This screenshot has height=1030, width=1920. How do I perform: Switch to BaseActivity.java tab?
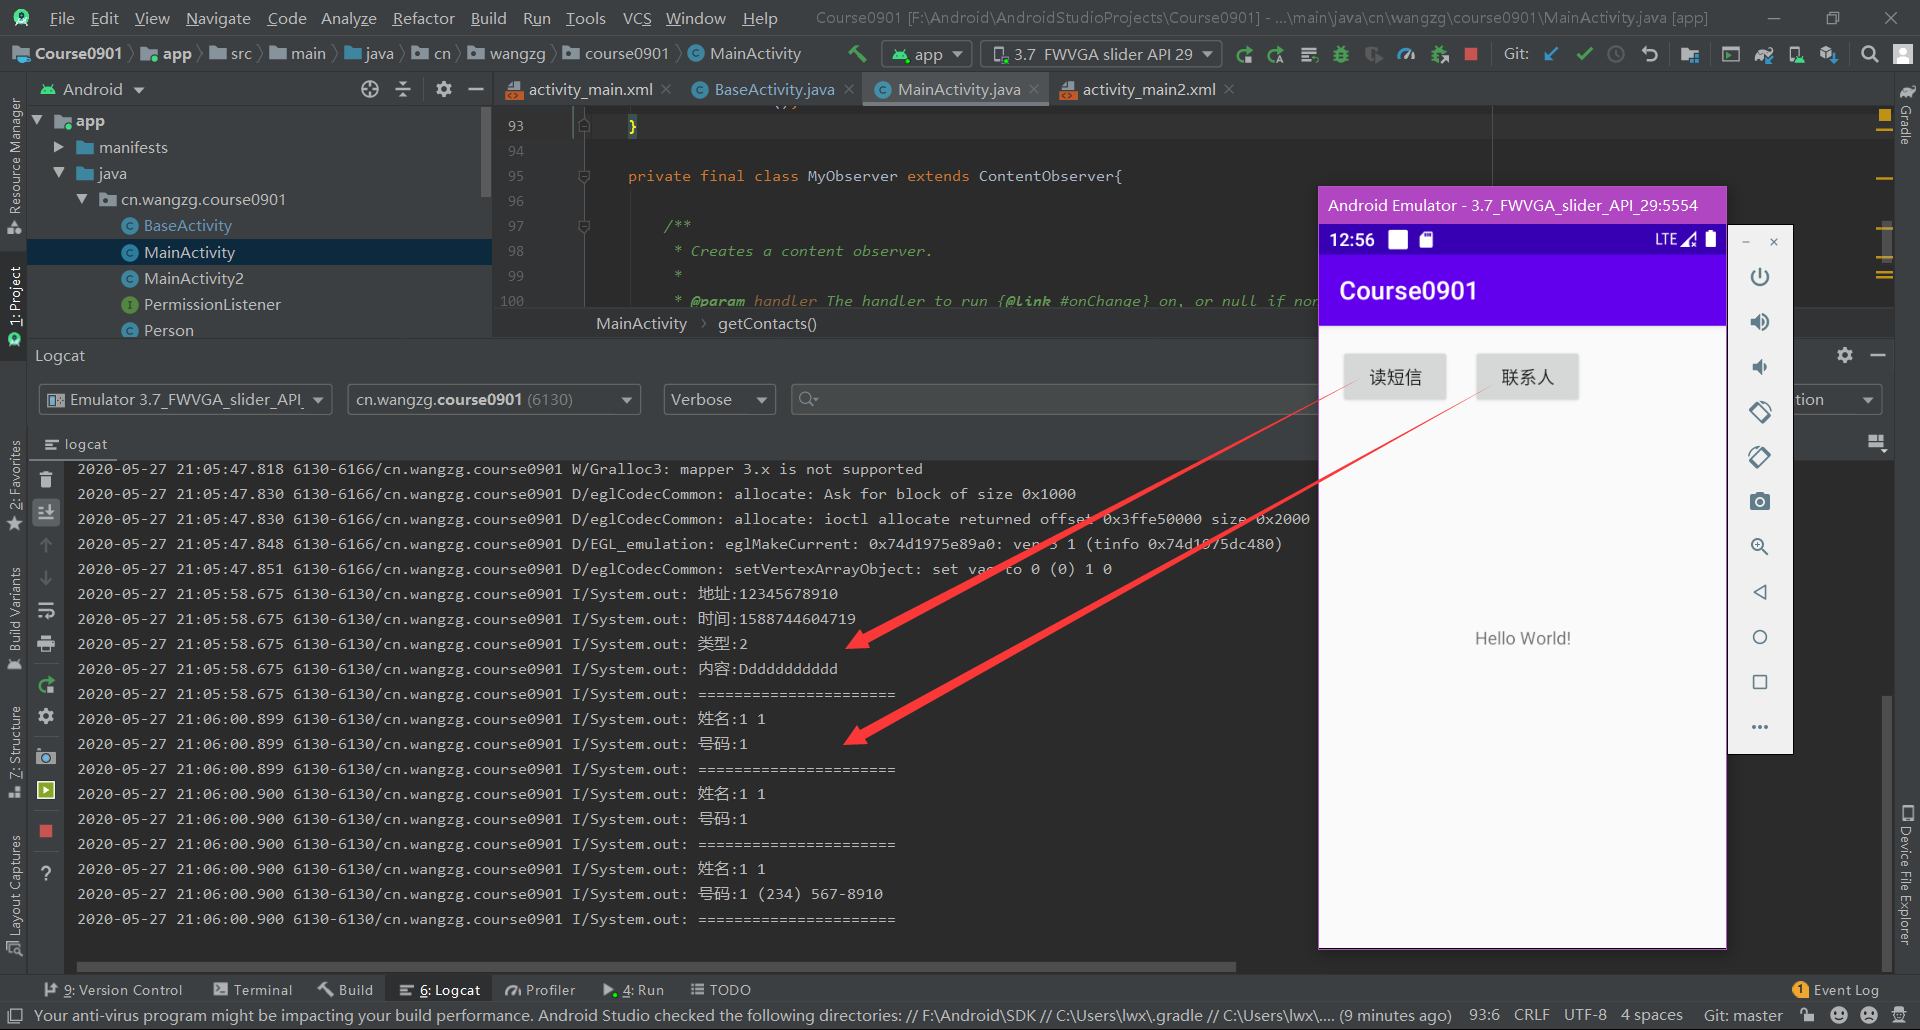click(x=774, y=89)
